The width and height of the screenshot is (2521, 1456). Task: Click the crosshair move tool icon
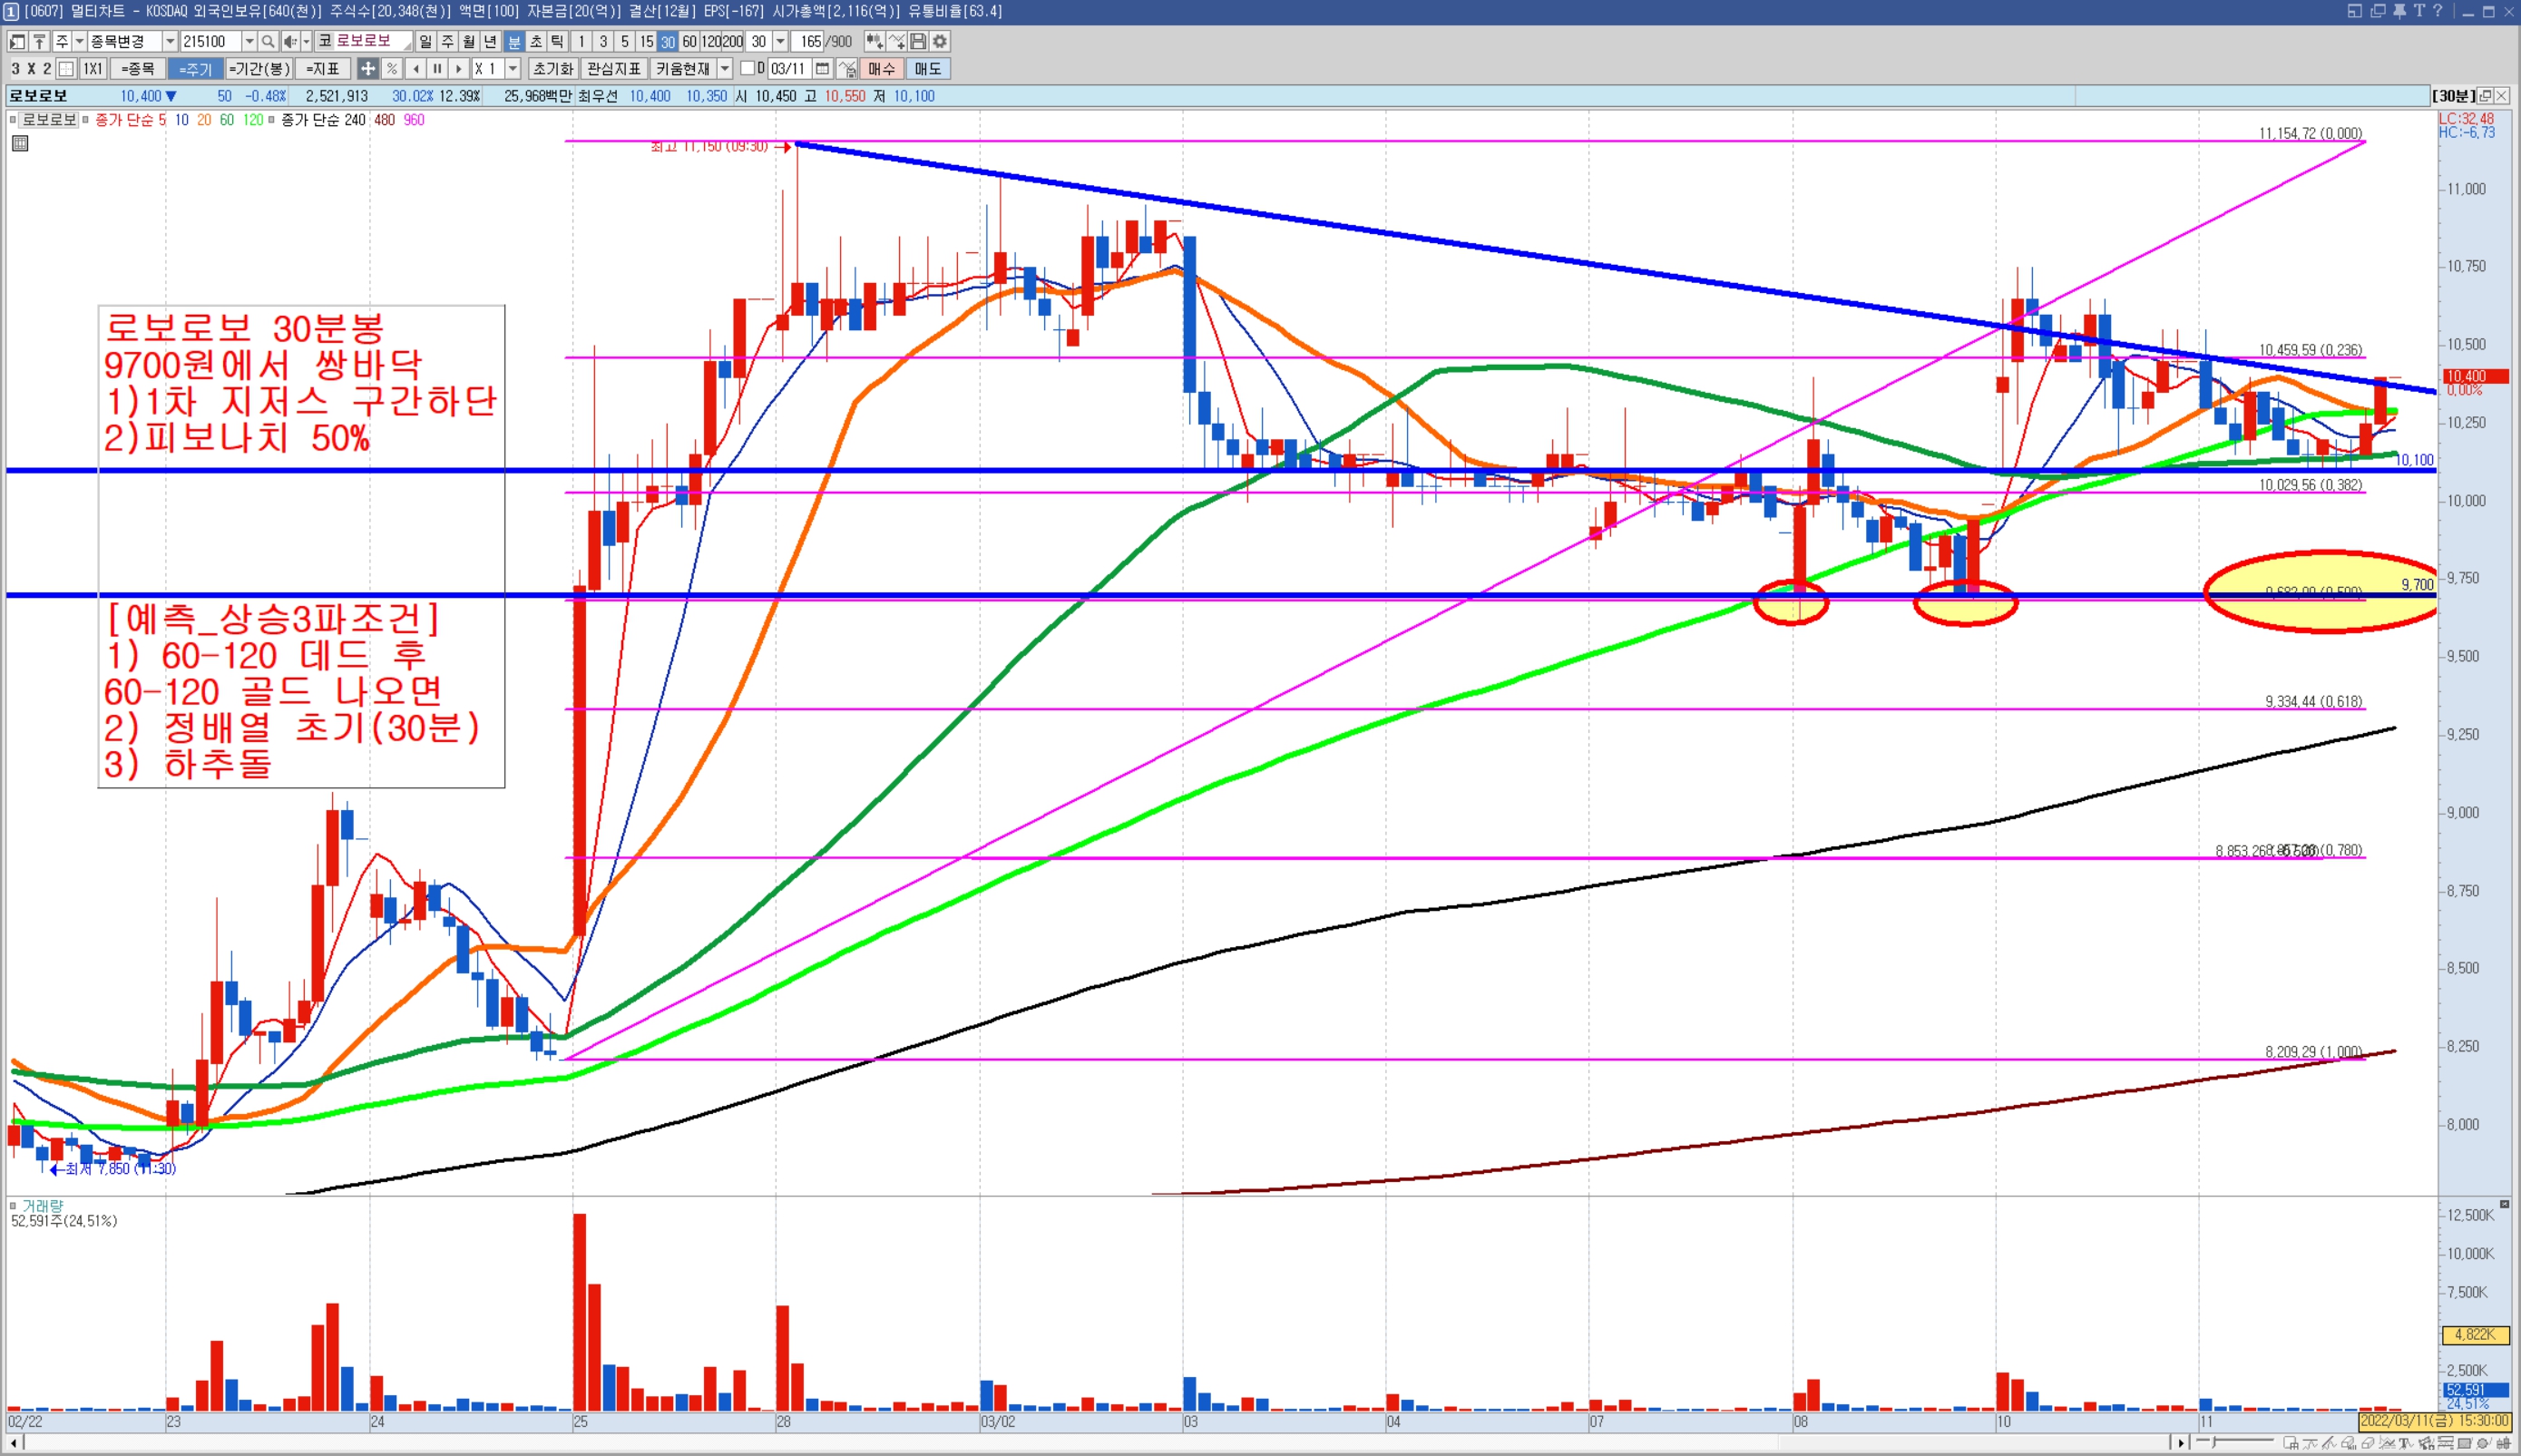pyautogui.click(x=367, y=69)
